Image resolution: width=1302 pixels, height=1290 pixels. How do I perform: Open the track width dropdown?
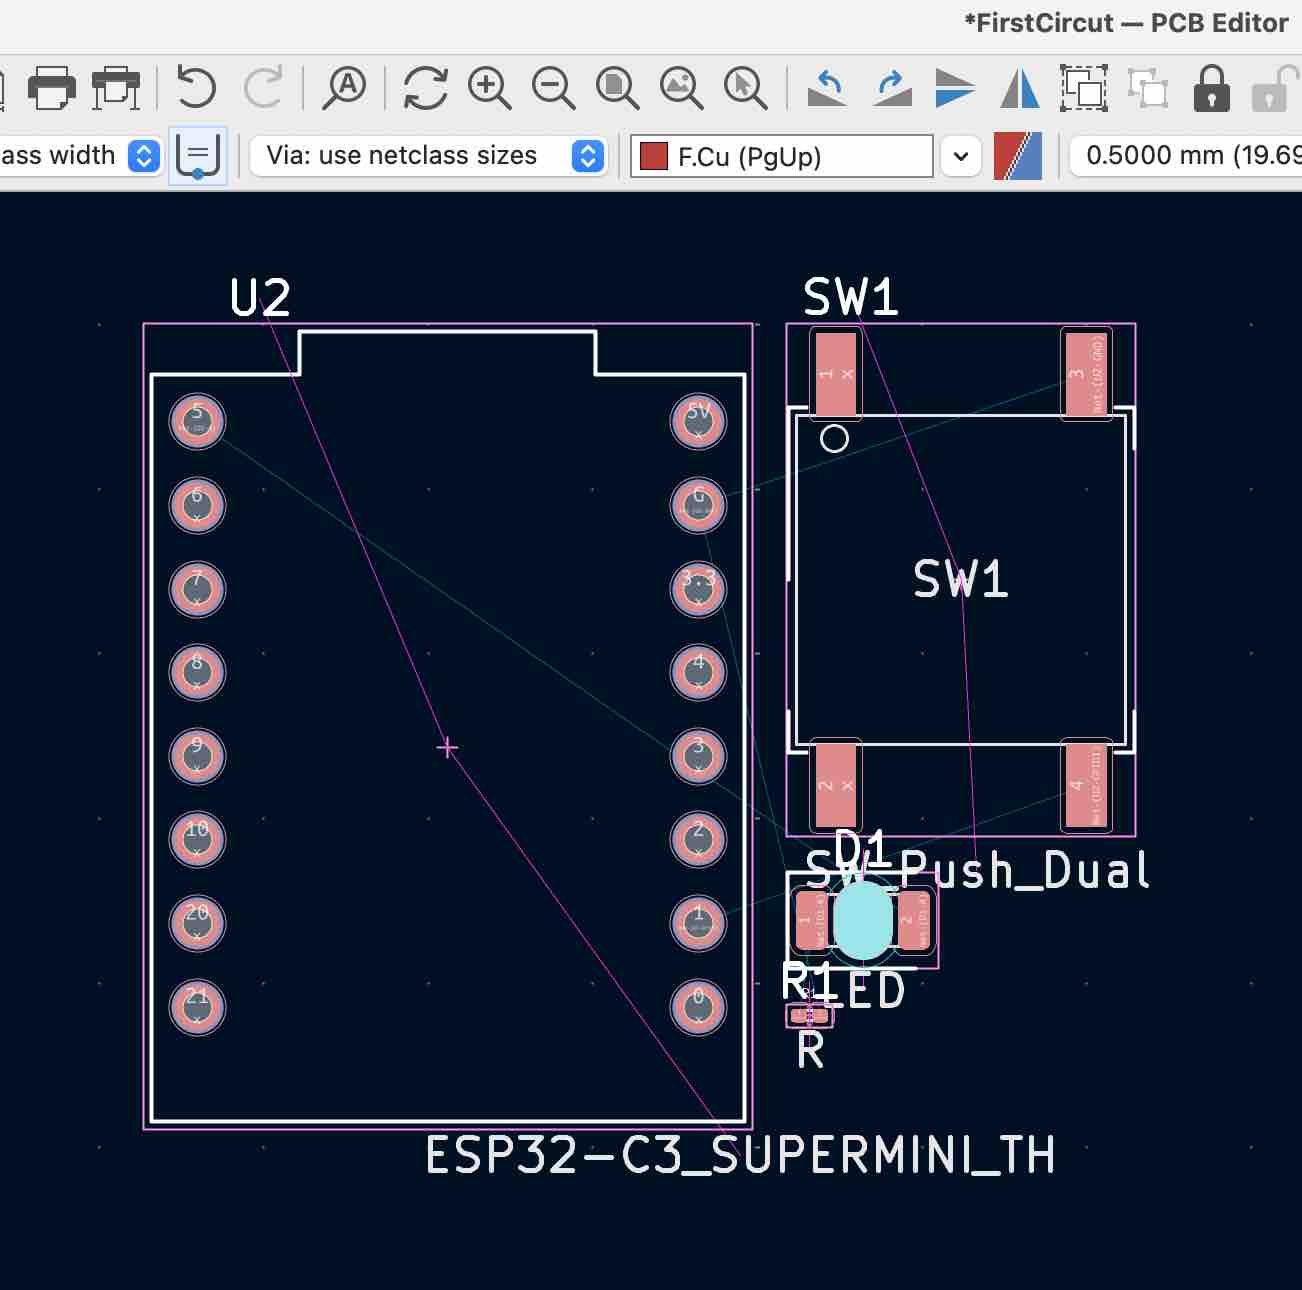[144, 156]
